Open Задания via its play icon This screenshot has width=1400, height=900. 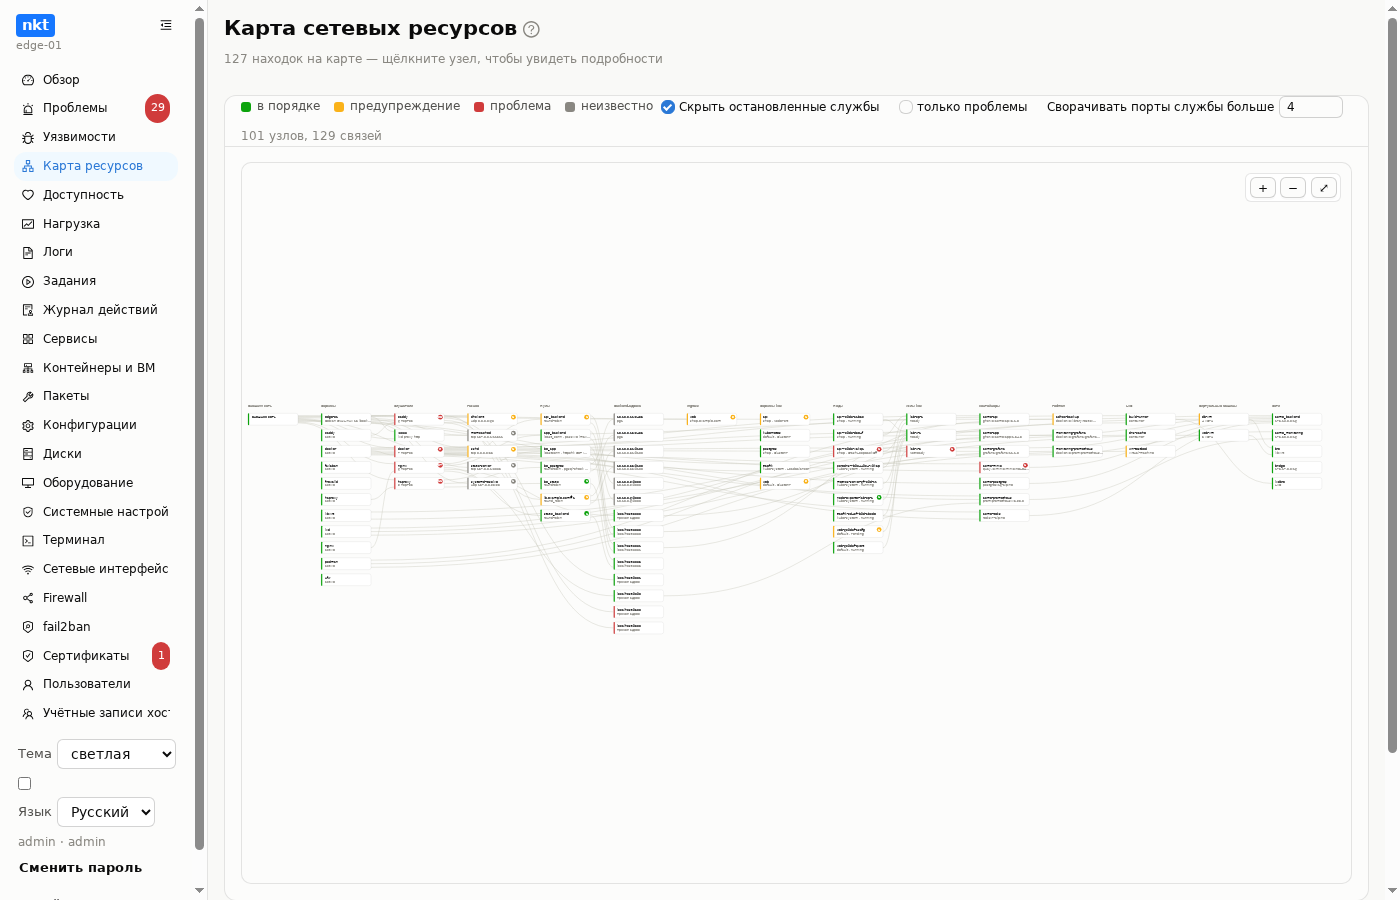coord(28,281)
